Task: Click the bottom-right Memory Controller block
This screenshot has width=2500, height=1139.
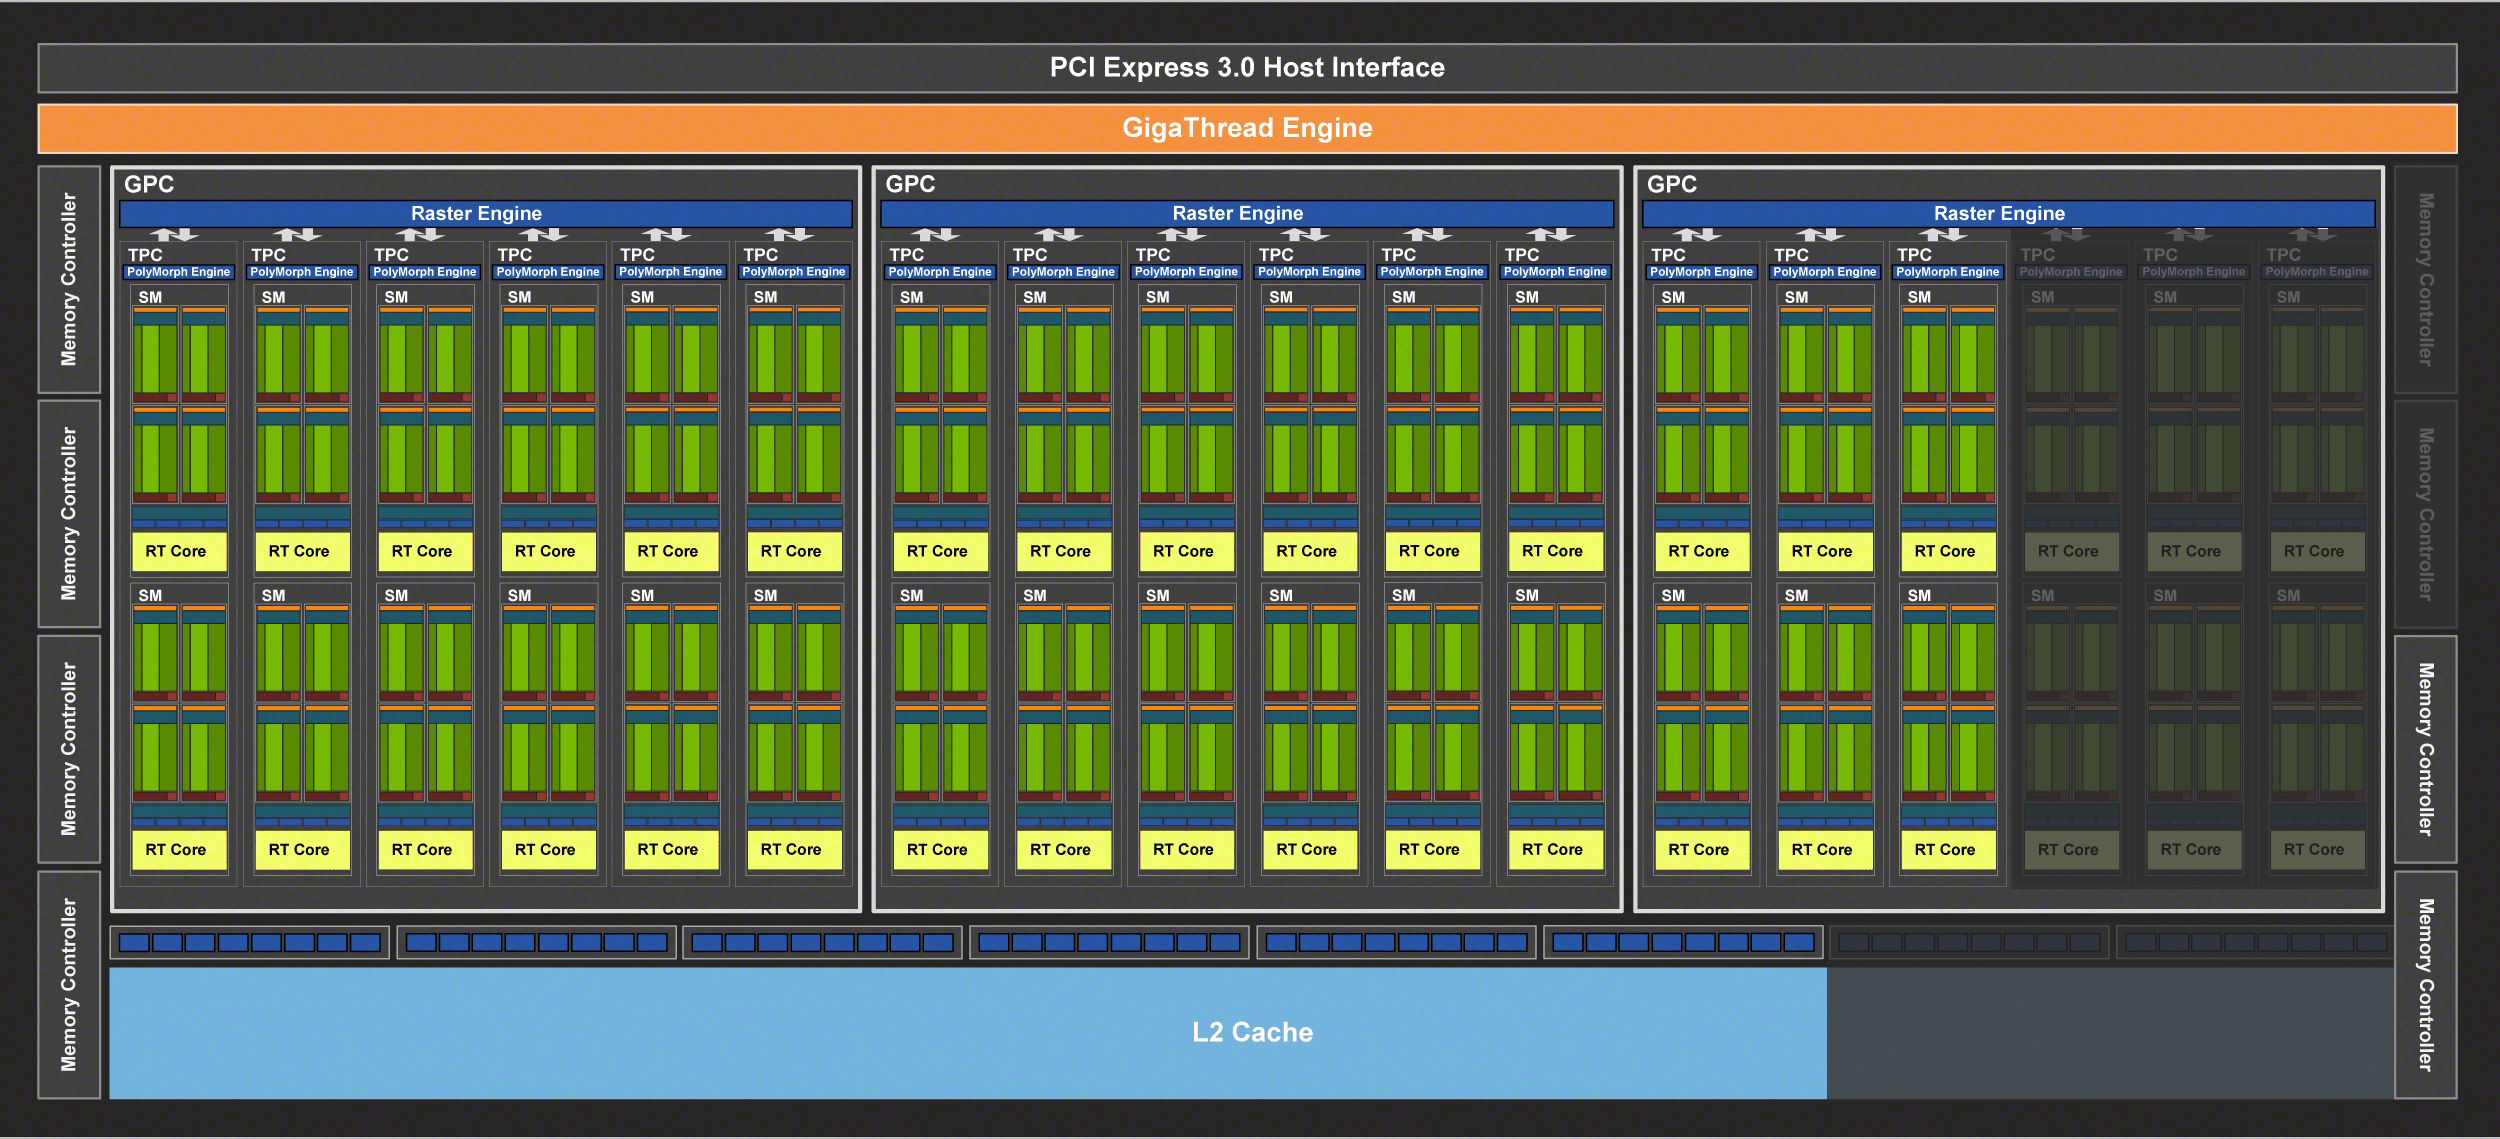Action: [2425, 984]
